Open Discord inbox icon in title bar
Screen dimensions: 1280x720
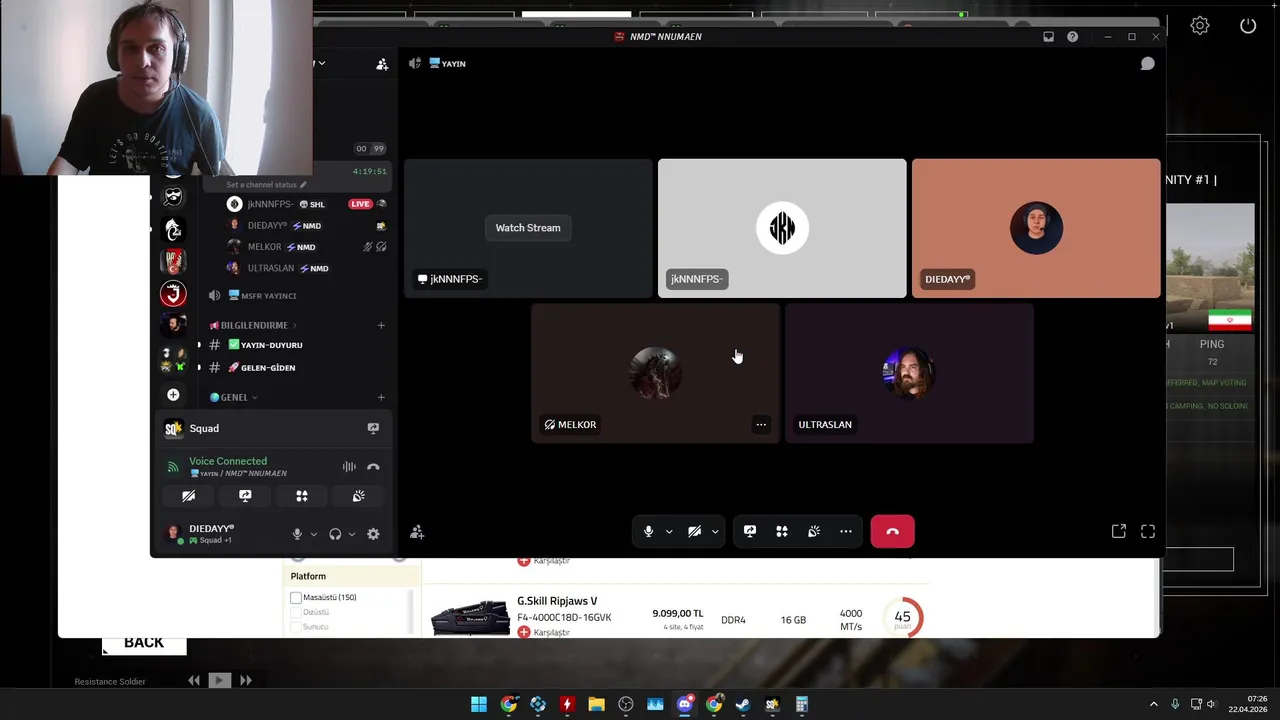point(1048,37)
